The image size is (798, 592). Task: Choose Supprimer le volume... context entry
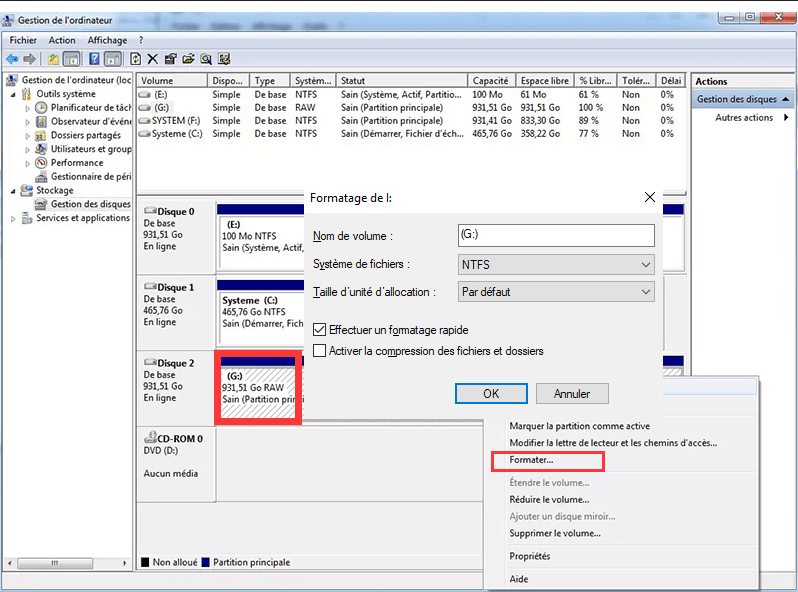point(555,533)
